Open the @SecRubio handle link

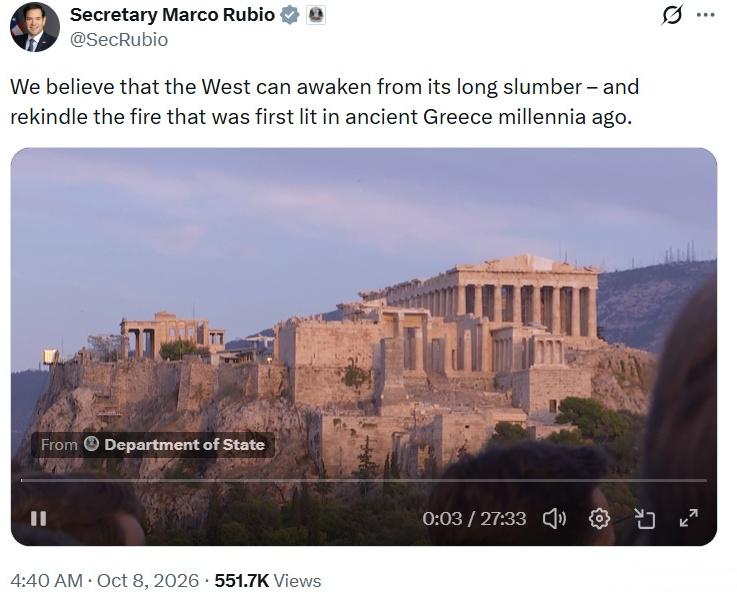point(119,40)
